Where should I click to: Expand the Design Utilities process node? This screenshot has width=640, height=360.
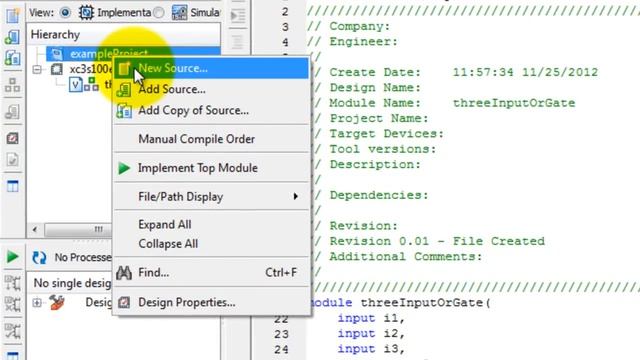click(x=37, y=302)
